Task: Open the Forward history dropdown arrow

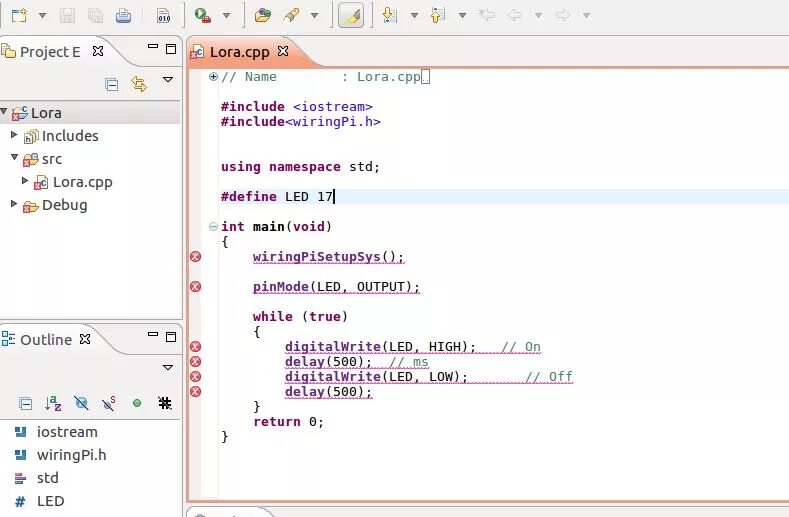Action: pos(586,16)
